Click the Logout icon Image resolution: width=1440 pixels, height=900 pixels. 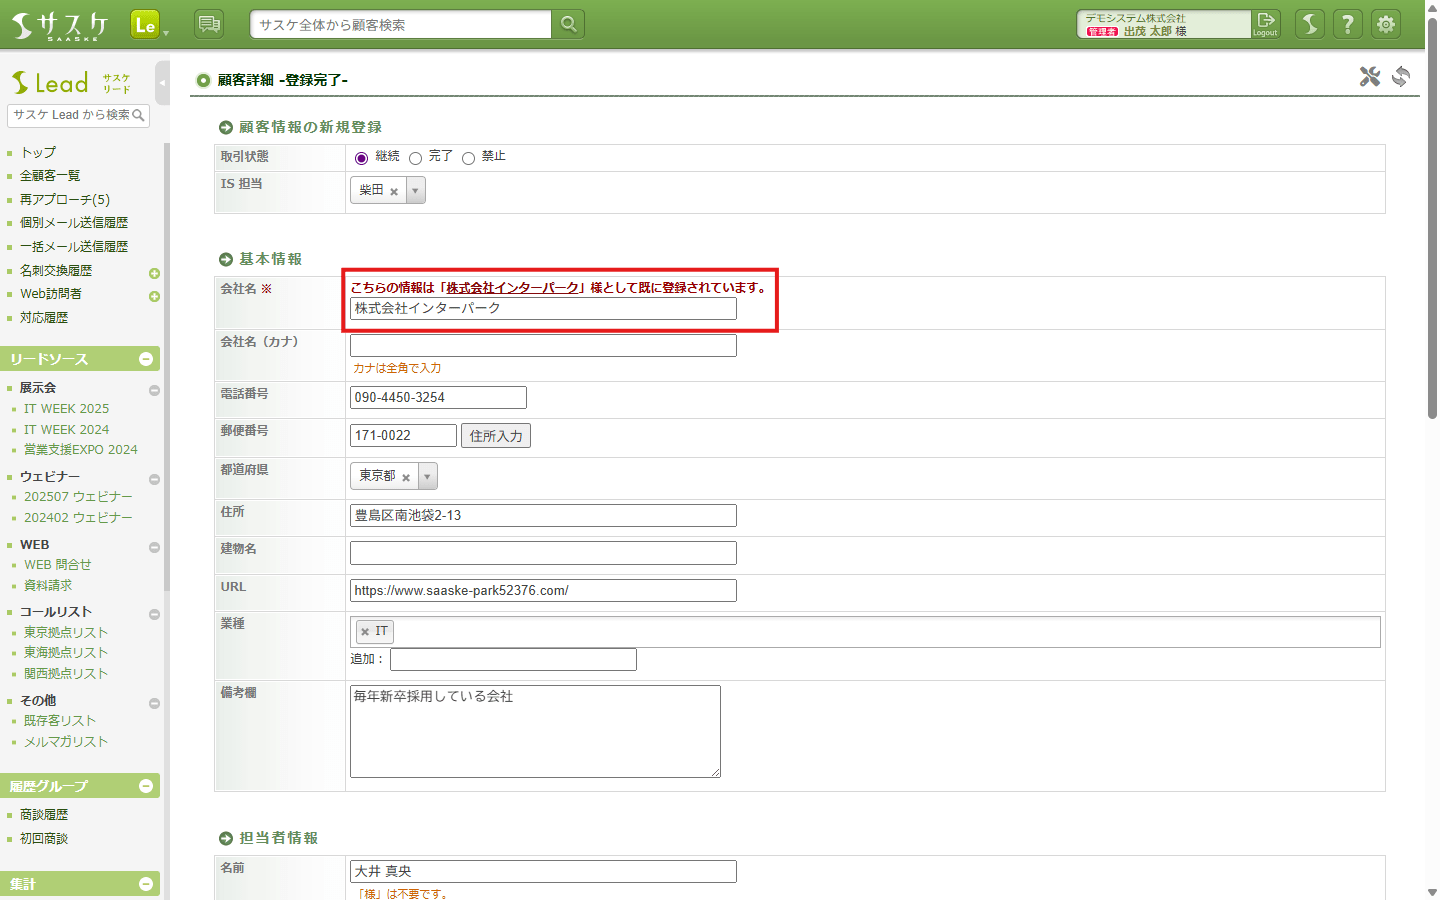pos(1266,24)
